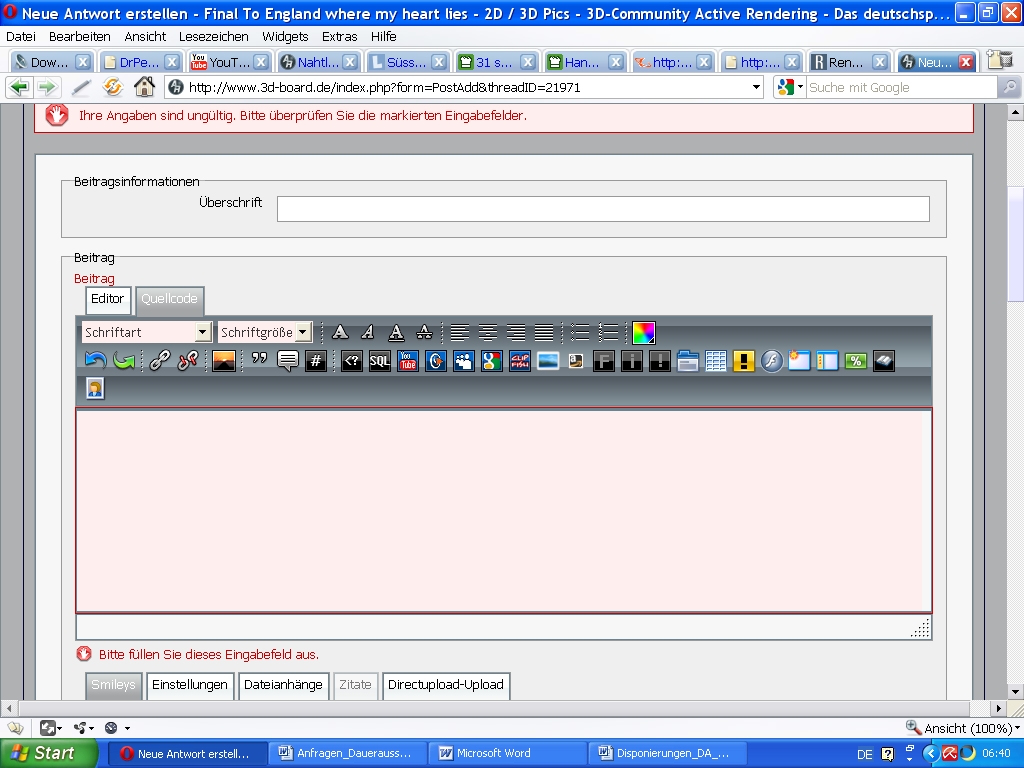The height and width of the screenshot is (768, 1024).
Task: Select the Editor tab
Action: [108, 299]
